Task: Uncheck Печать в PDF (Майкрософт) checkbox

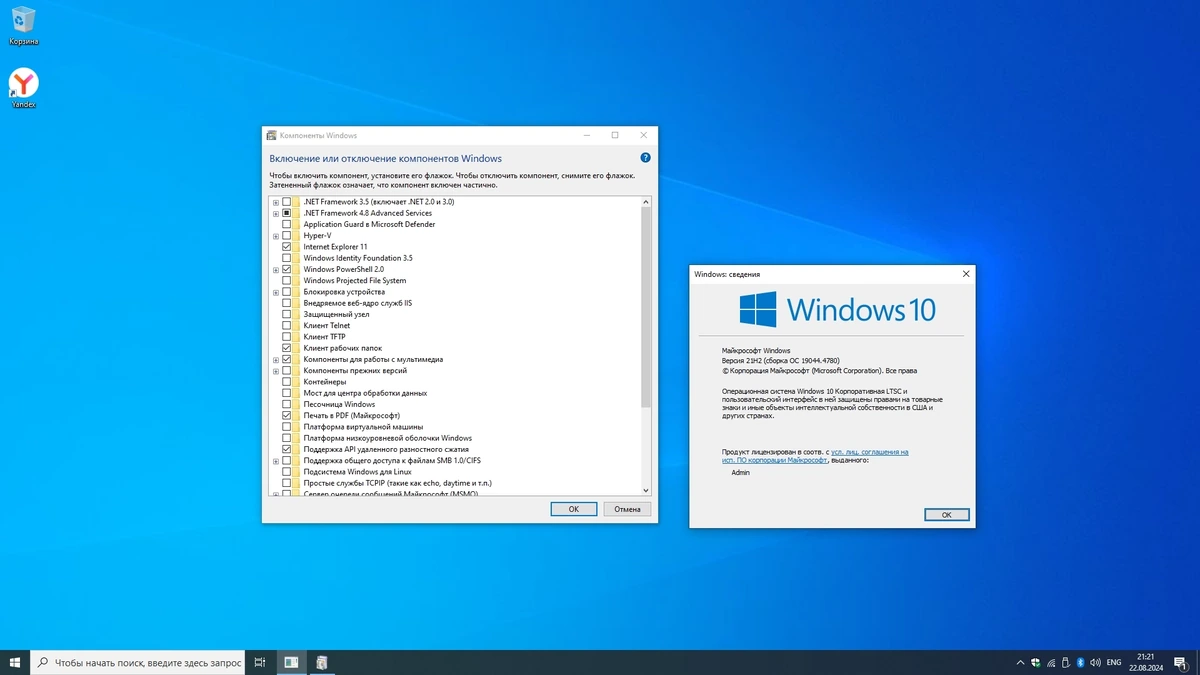Action: [287, 415]
